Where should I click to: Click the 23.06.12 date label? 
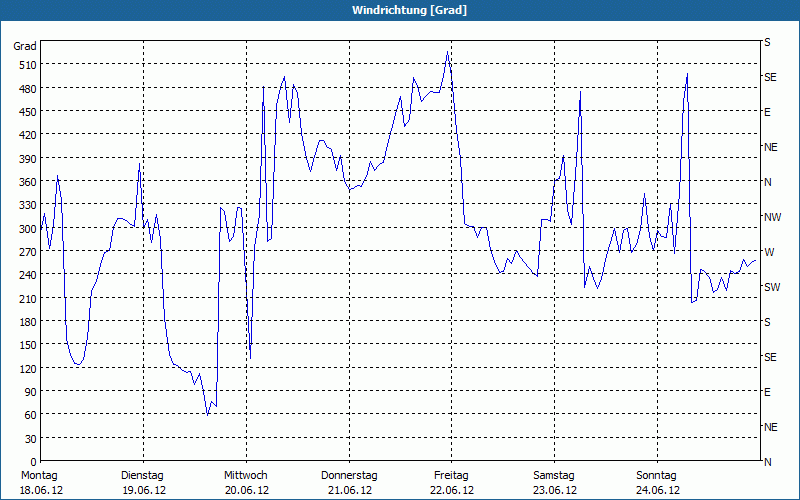tap(555, 490)
